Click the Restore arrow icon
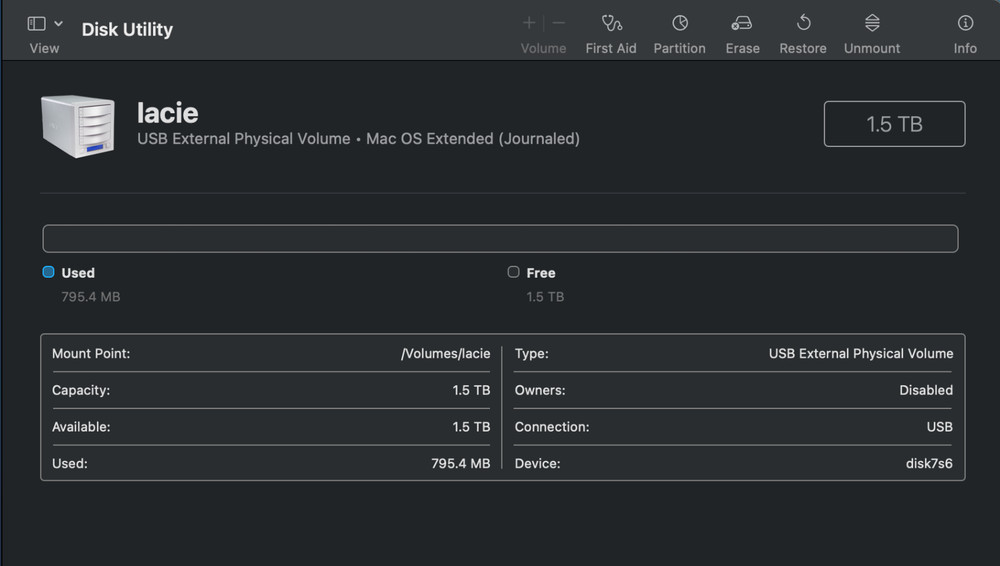 804,23
